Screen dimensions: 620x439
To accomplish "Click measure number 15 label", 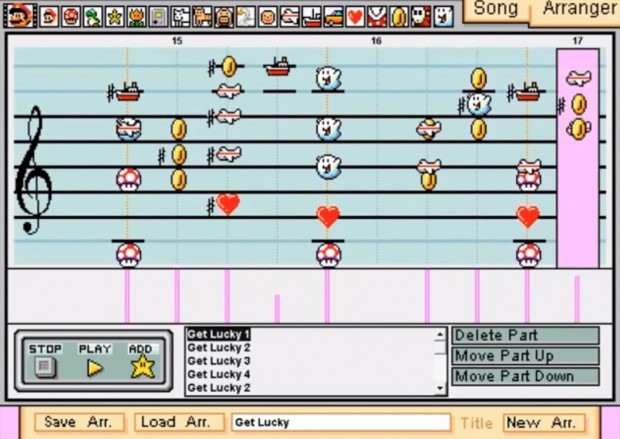I will 177,41.
